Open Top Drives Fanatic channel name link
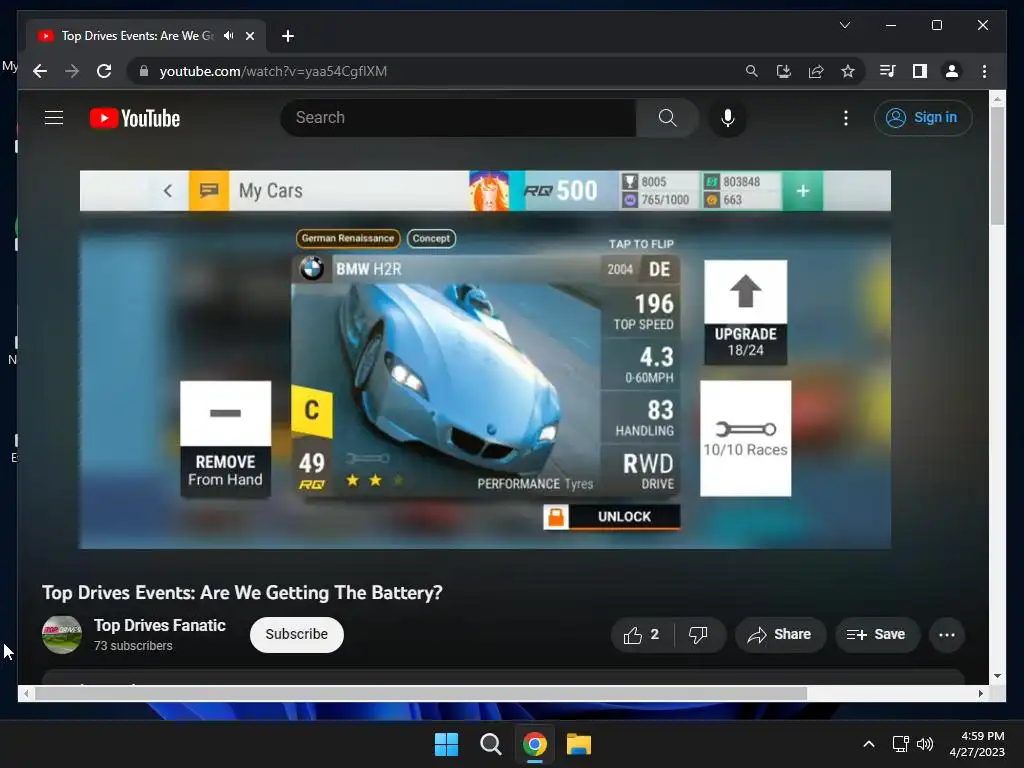This screenshot has height=768, width=1024. click(160, 625)
